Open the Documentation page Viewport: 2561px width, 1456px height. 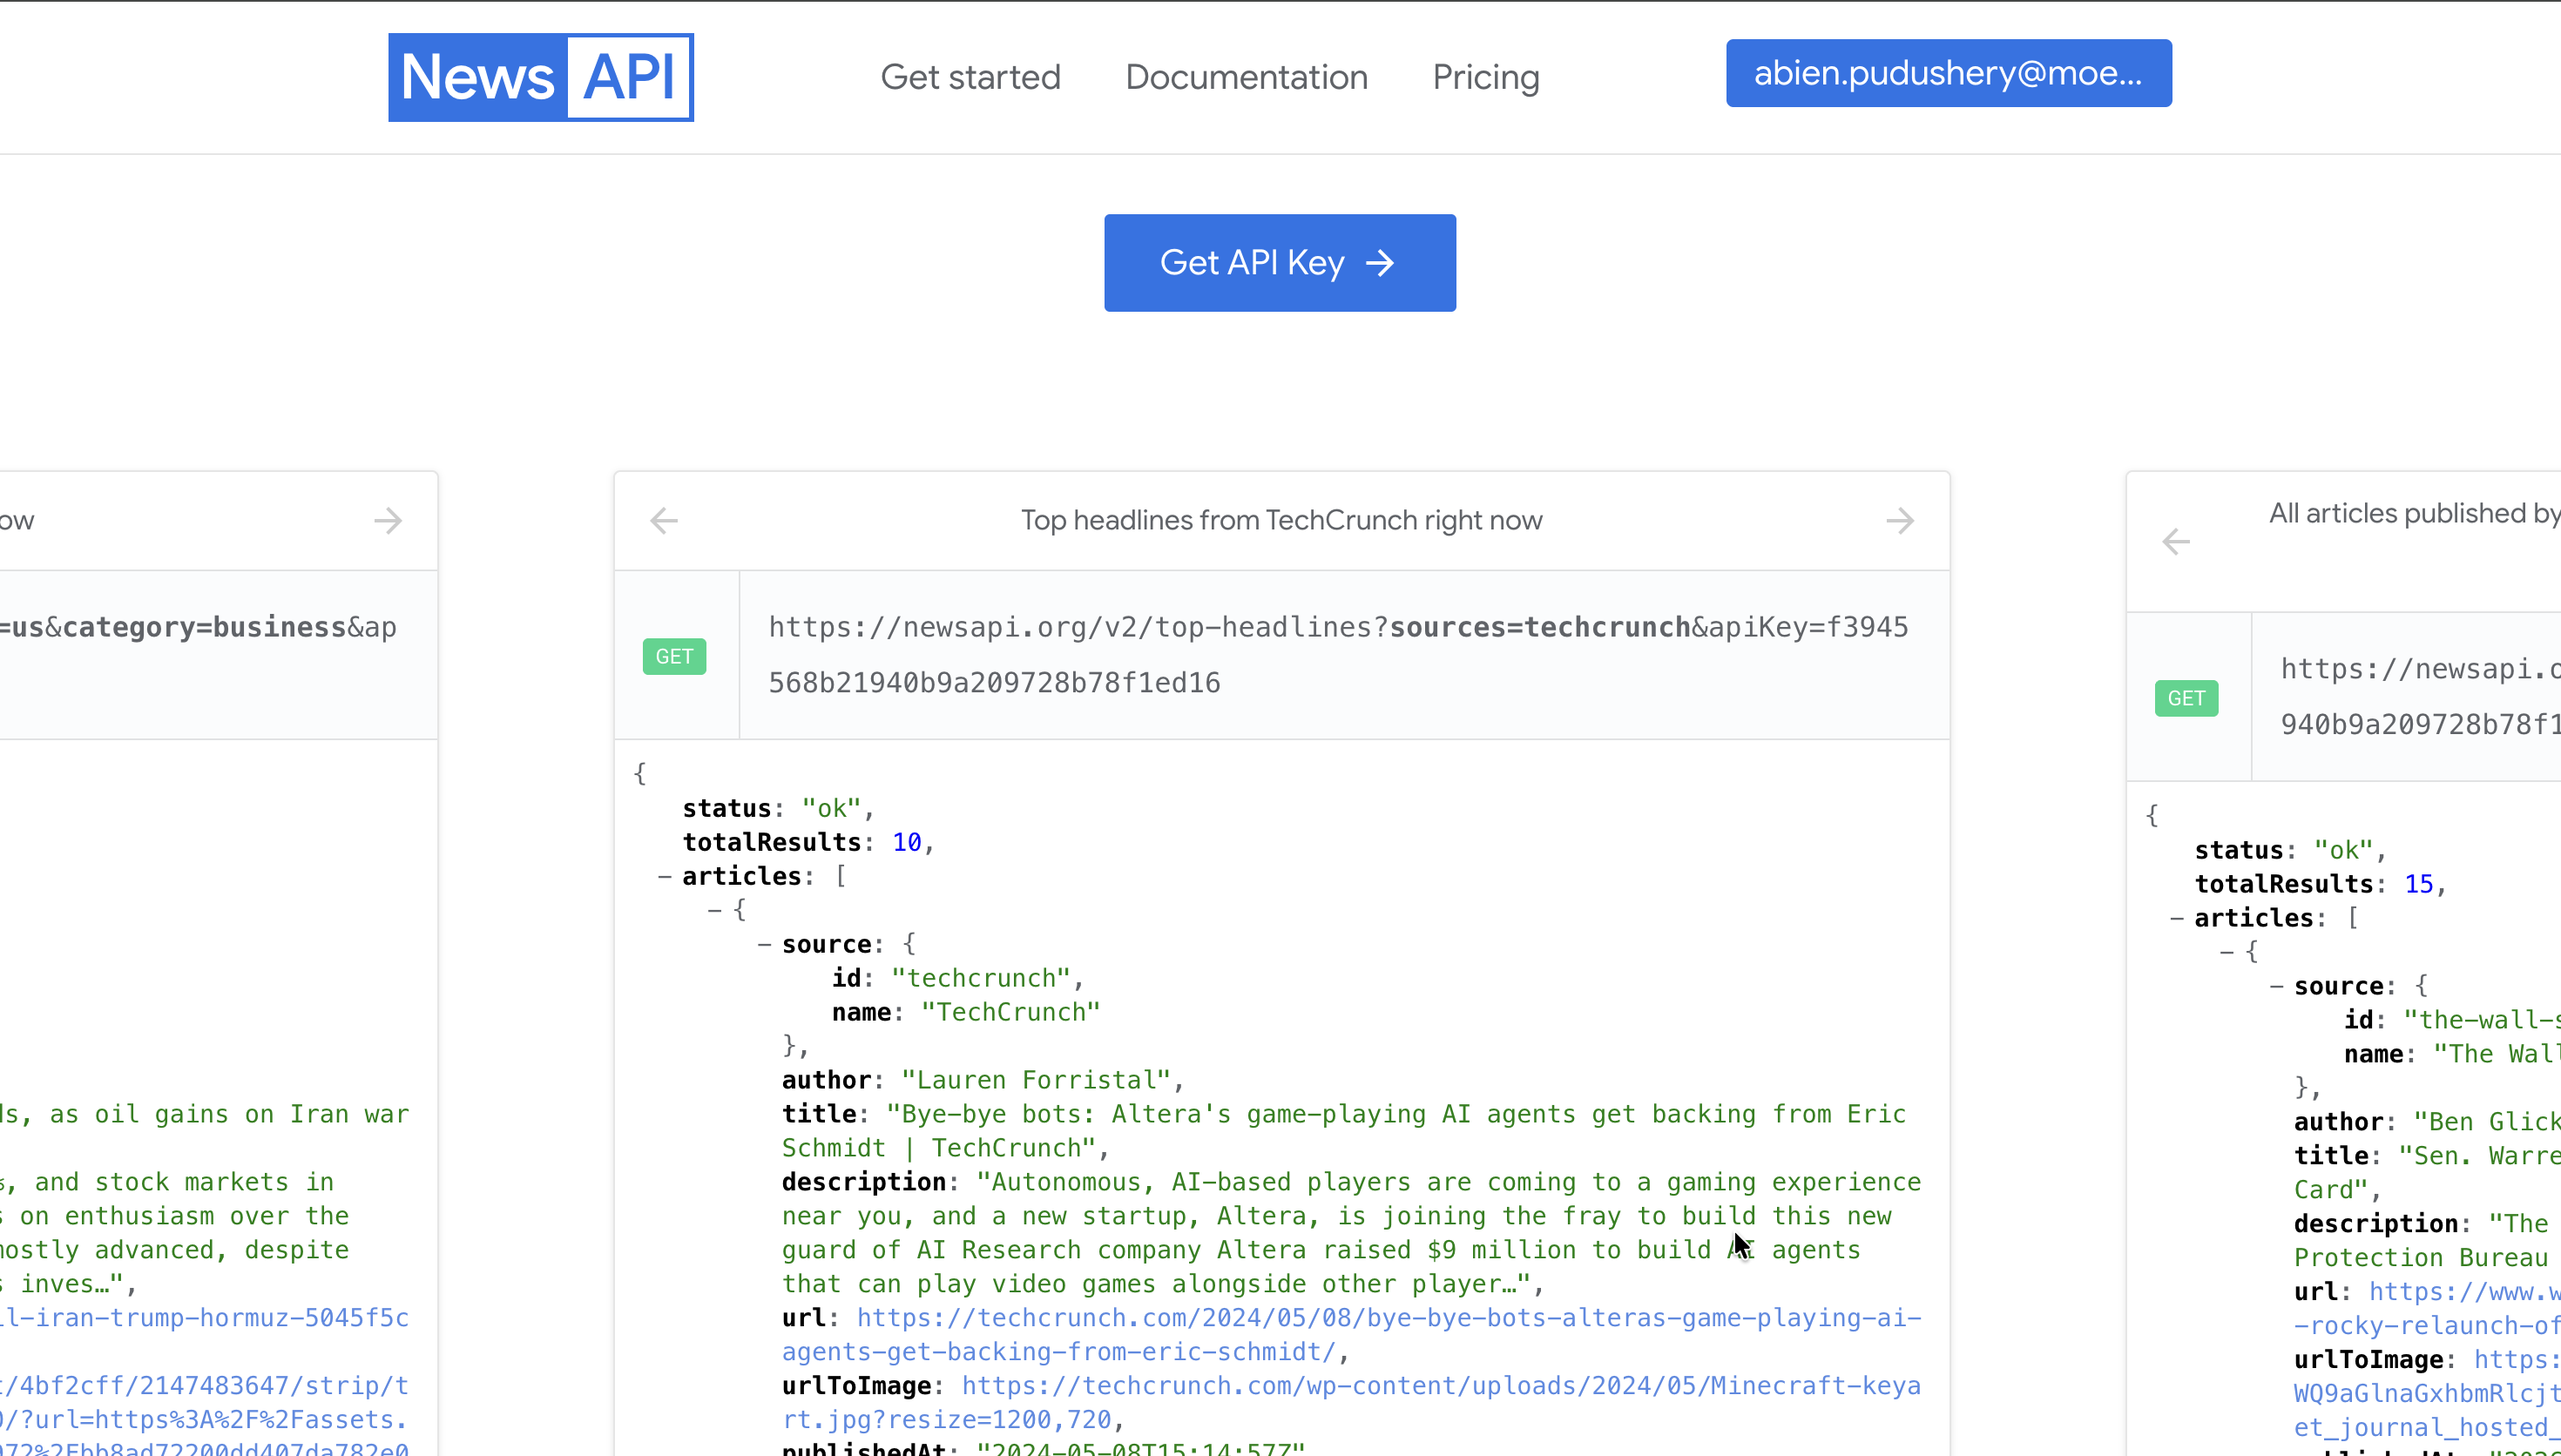1246,77
